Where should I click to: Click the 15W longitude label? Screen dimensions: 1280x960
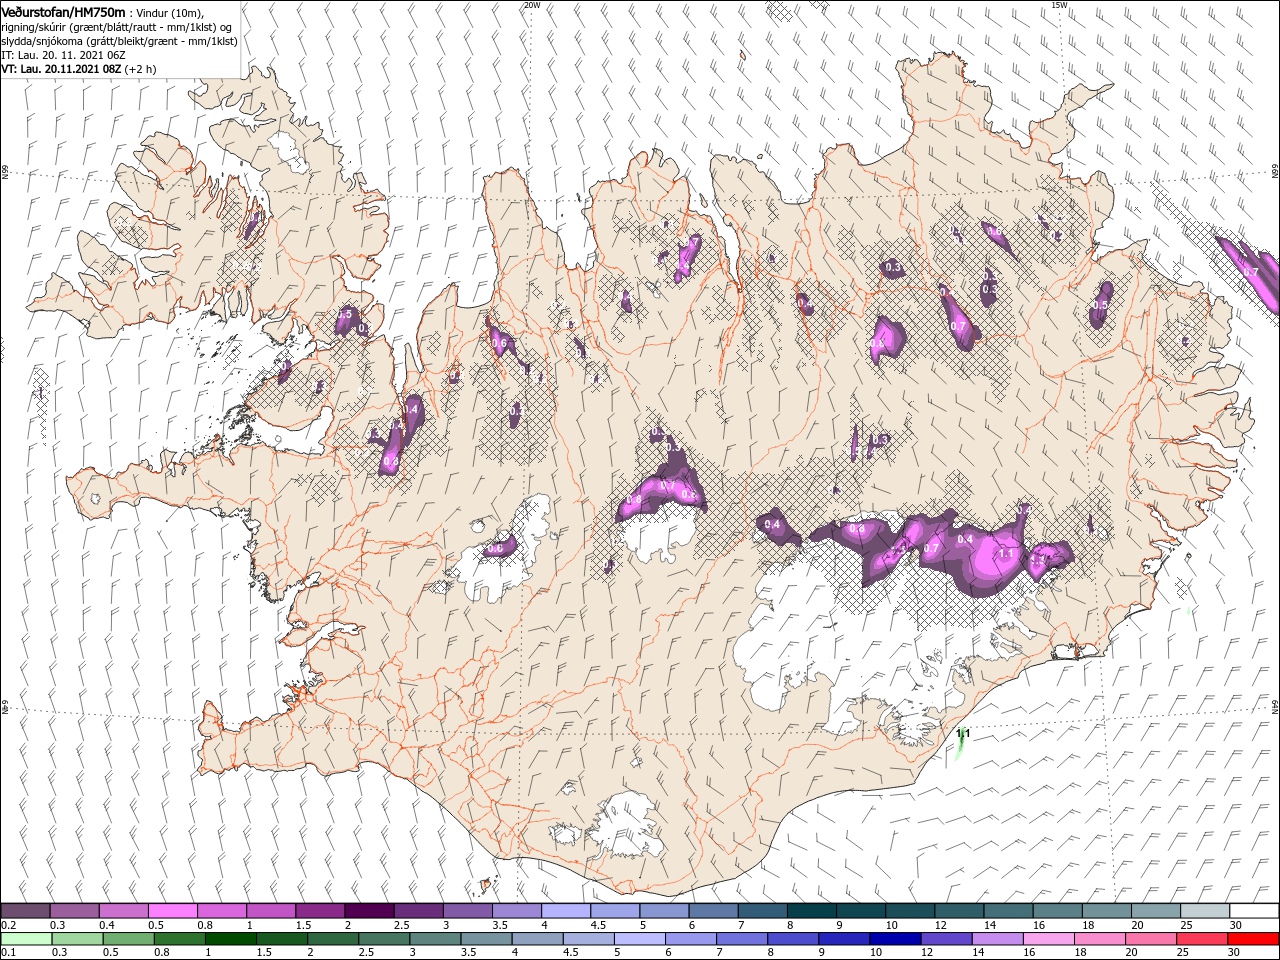[x=1058, y=5]
